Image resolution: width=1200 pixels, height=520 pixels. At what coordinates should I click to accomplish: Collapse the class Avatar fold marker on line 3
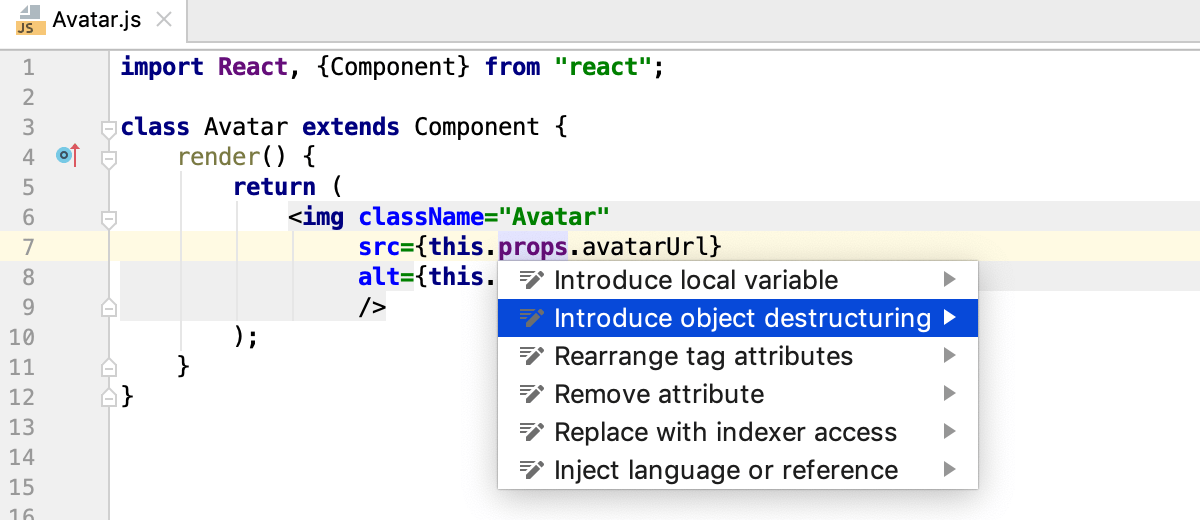pyautogui.click(x=109, y=128)
